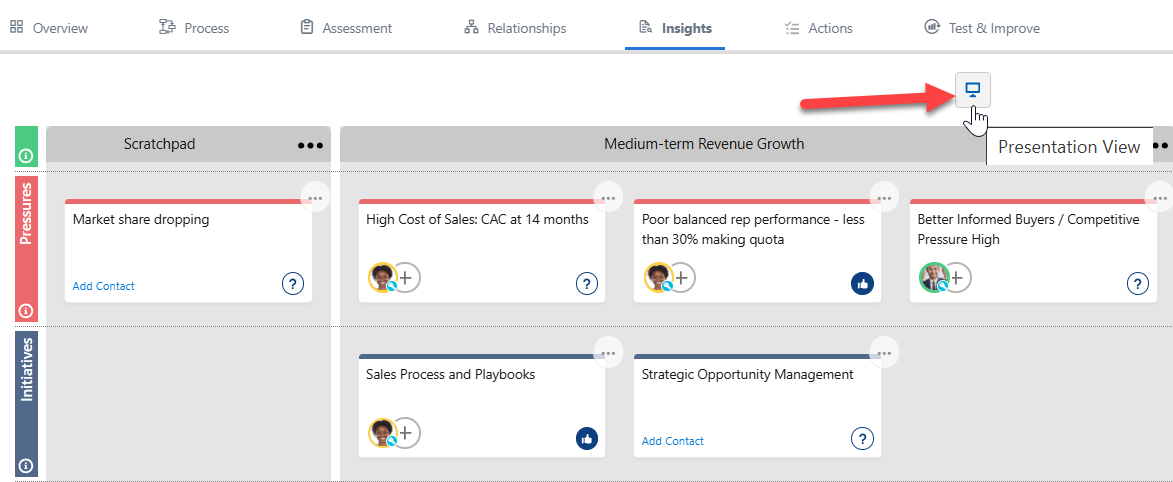Click the green info icon at top-left
1173x482 pixels.
26,155
